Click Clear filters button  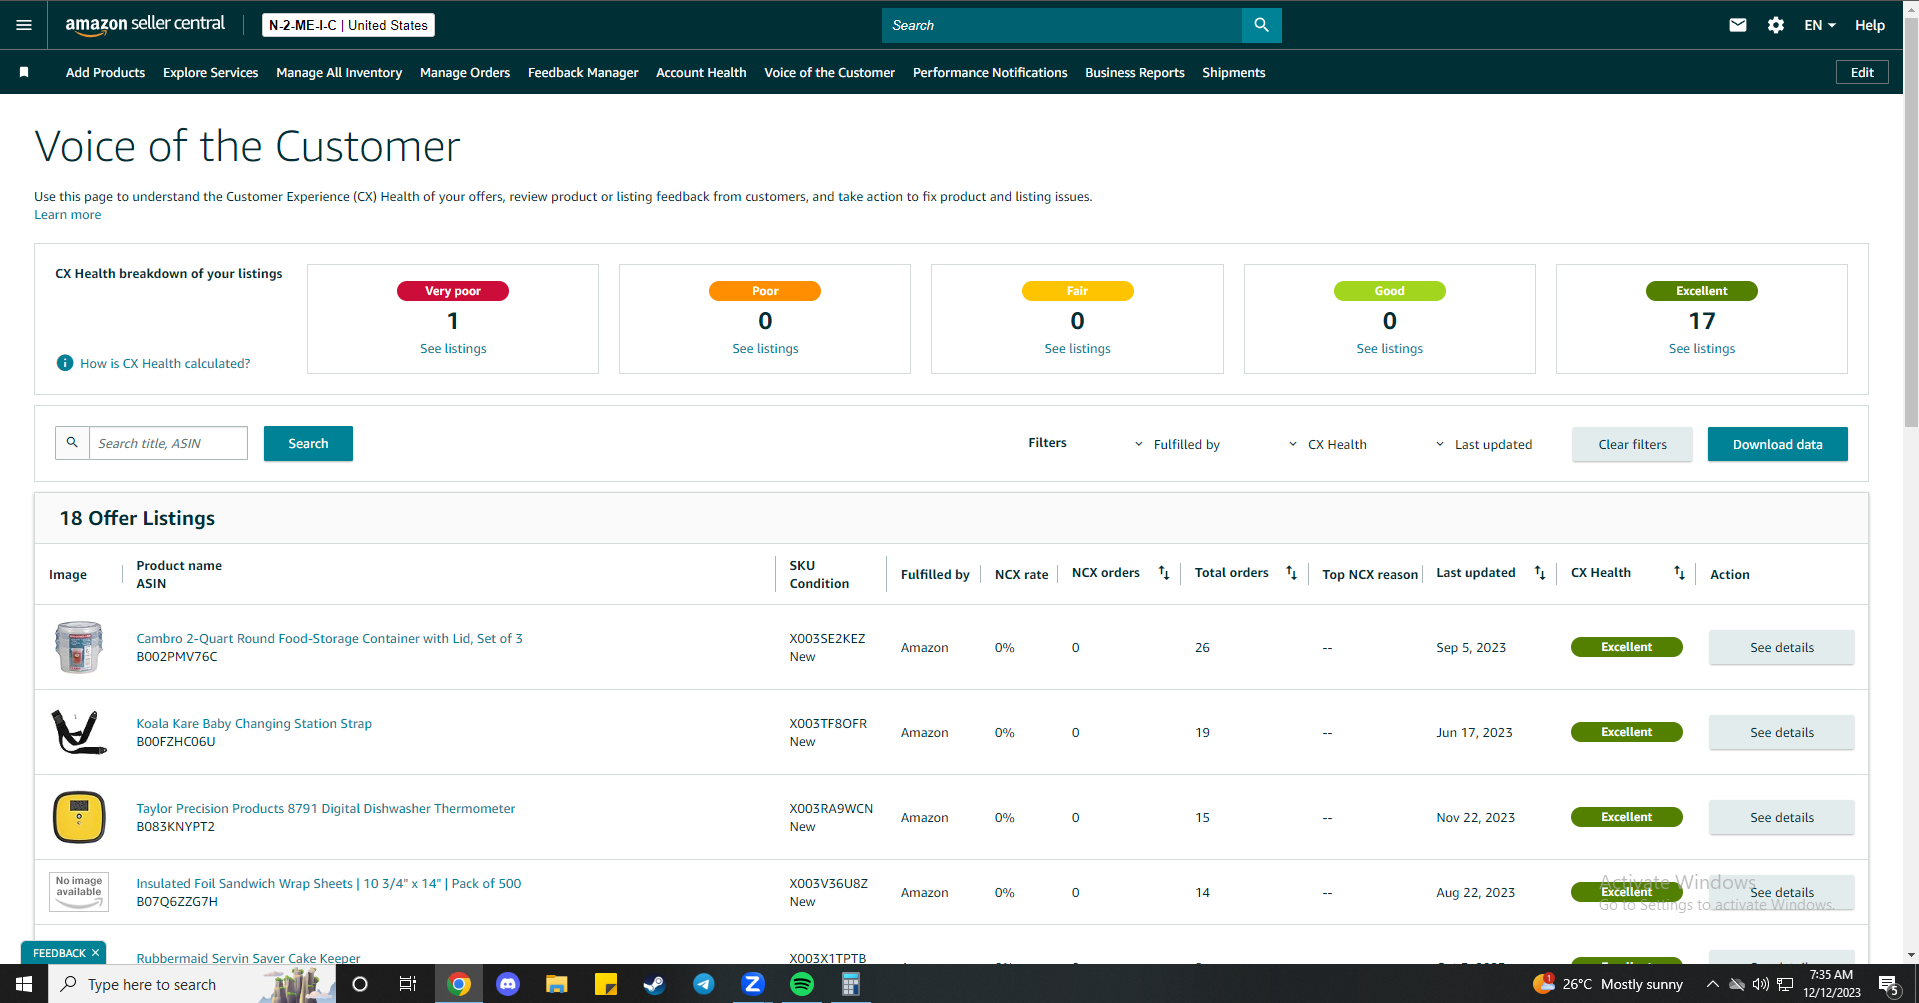coord(1632,444)
